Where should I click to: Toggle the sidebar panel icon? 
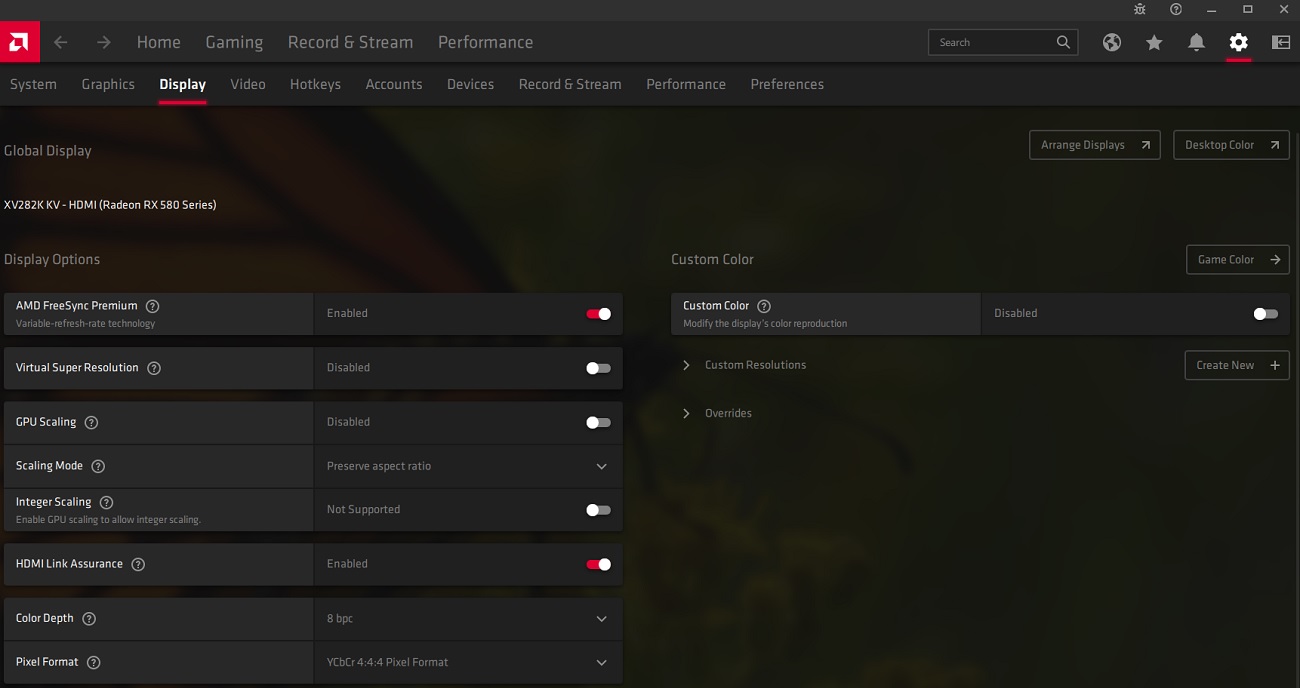tap(1281, 42)
